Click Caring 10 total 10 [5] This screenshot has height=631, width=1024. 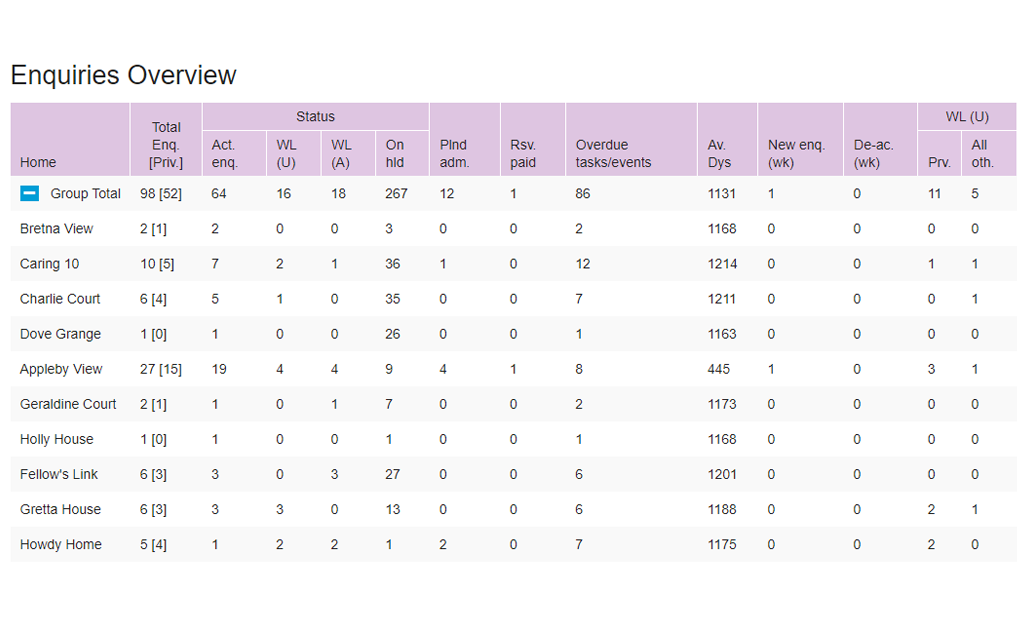pos(157,264)
